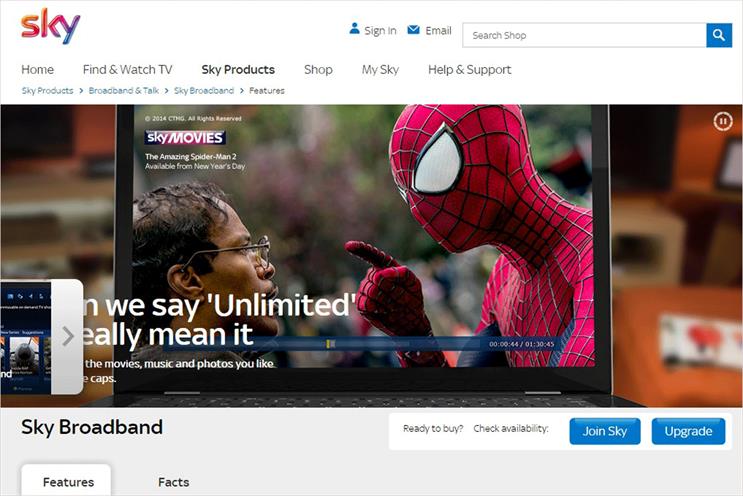Open the Email link
Image resolution: width=743 pixels, height=496 pixels.
tap(438, 31)
